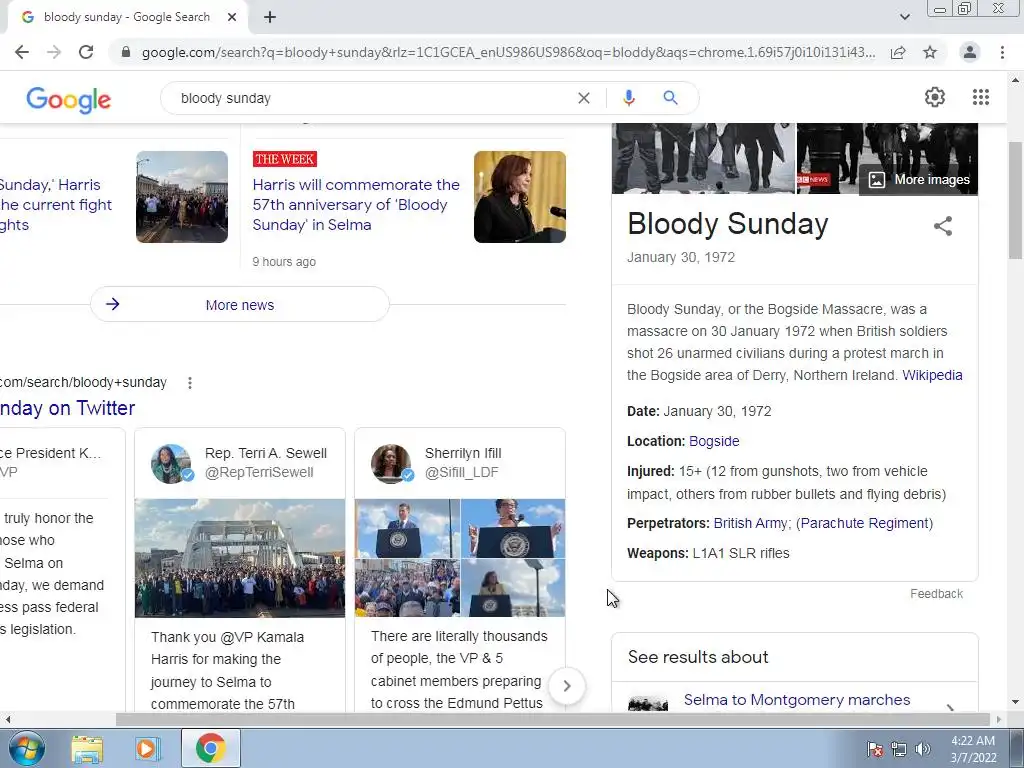The width and height of the screenshot is (1024, 768).
Task: Share the Bloody Sunday knowledge panel
Action: pyautogui.click(x=942, y=226)
